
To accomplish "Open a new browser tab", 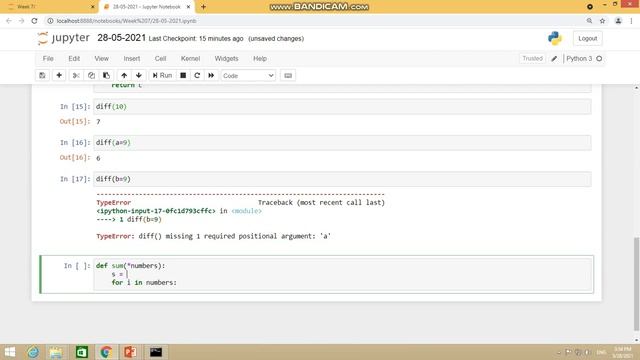I will click(203, 7).
